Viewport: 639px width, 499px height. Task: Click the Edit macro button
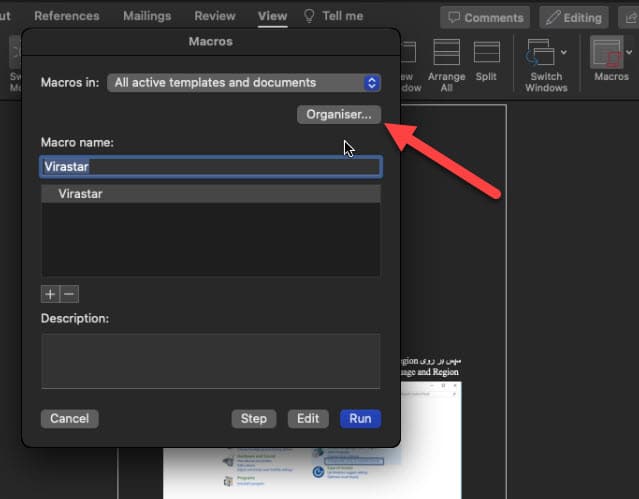[x=308, y=419]
